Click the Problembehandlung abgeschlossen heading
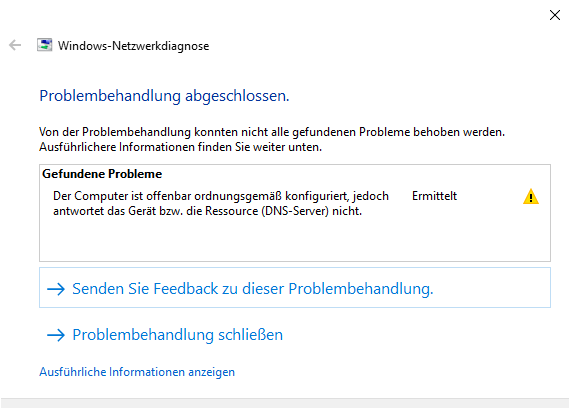The image size is (569, 408). [164, 96]
